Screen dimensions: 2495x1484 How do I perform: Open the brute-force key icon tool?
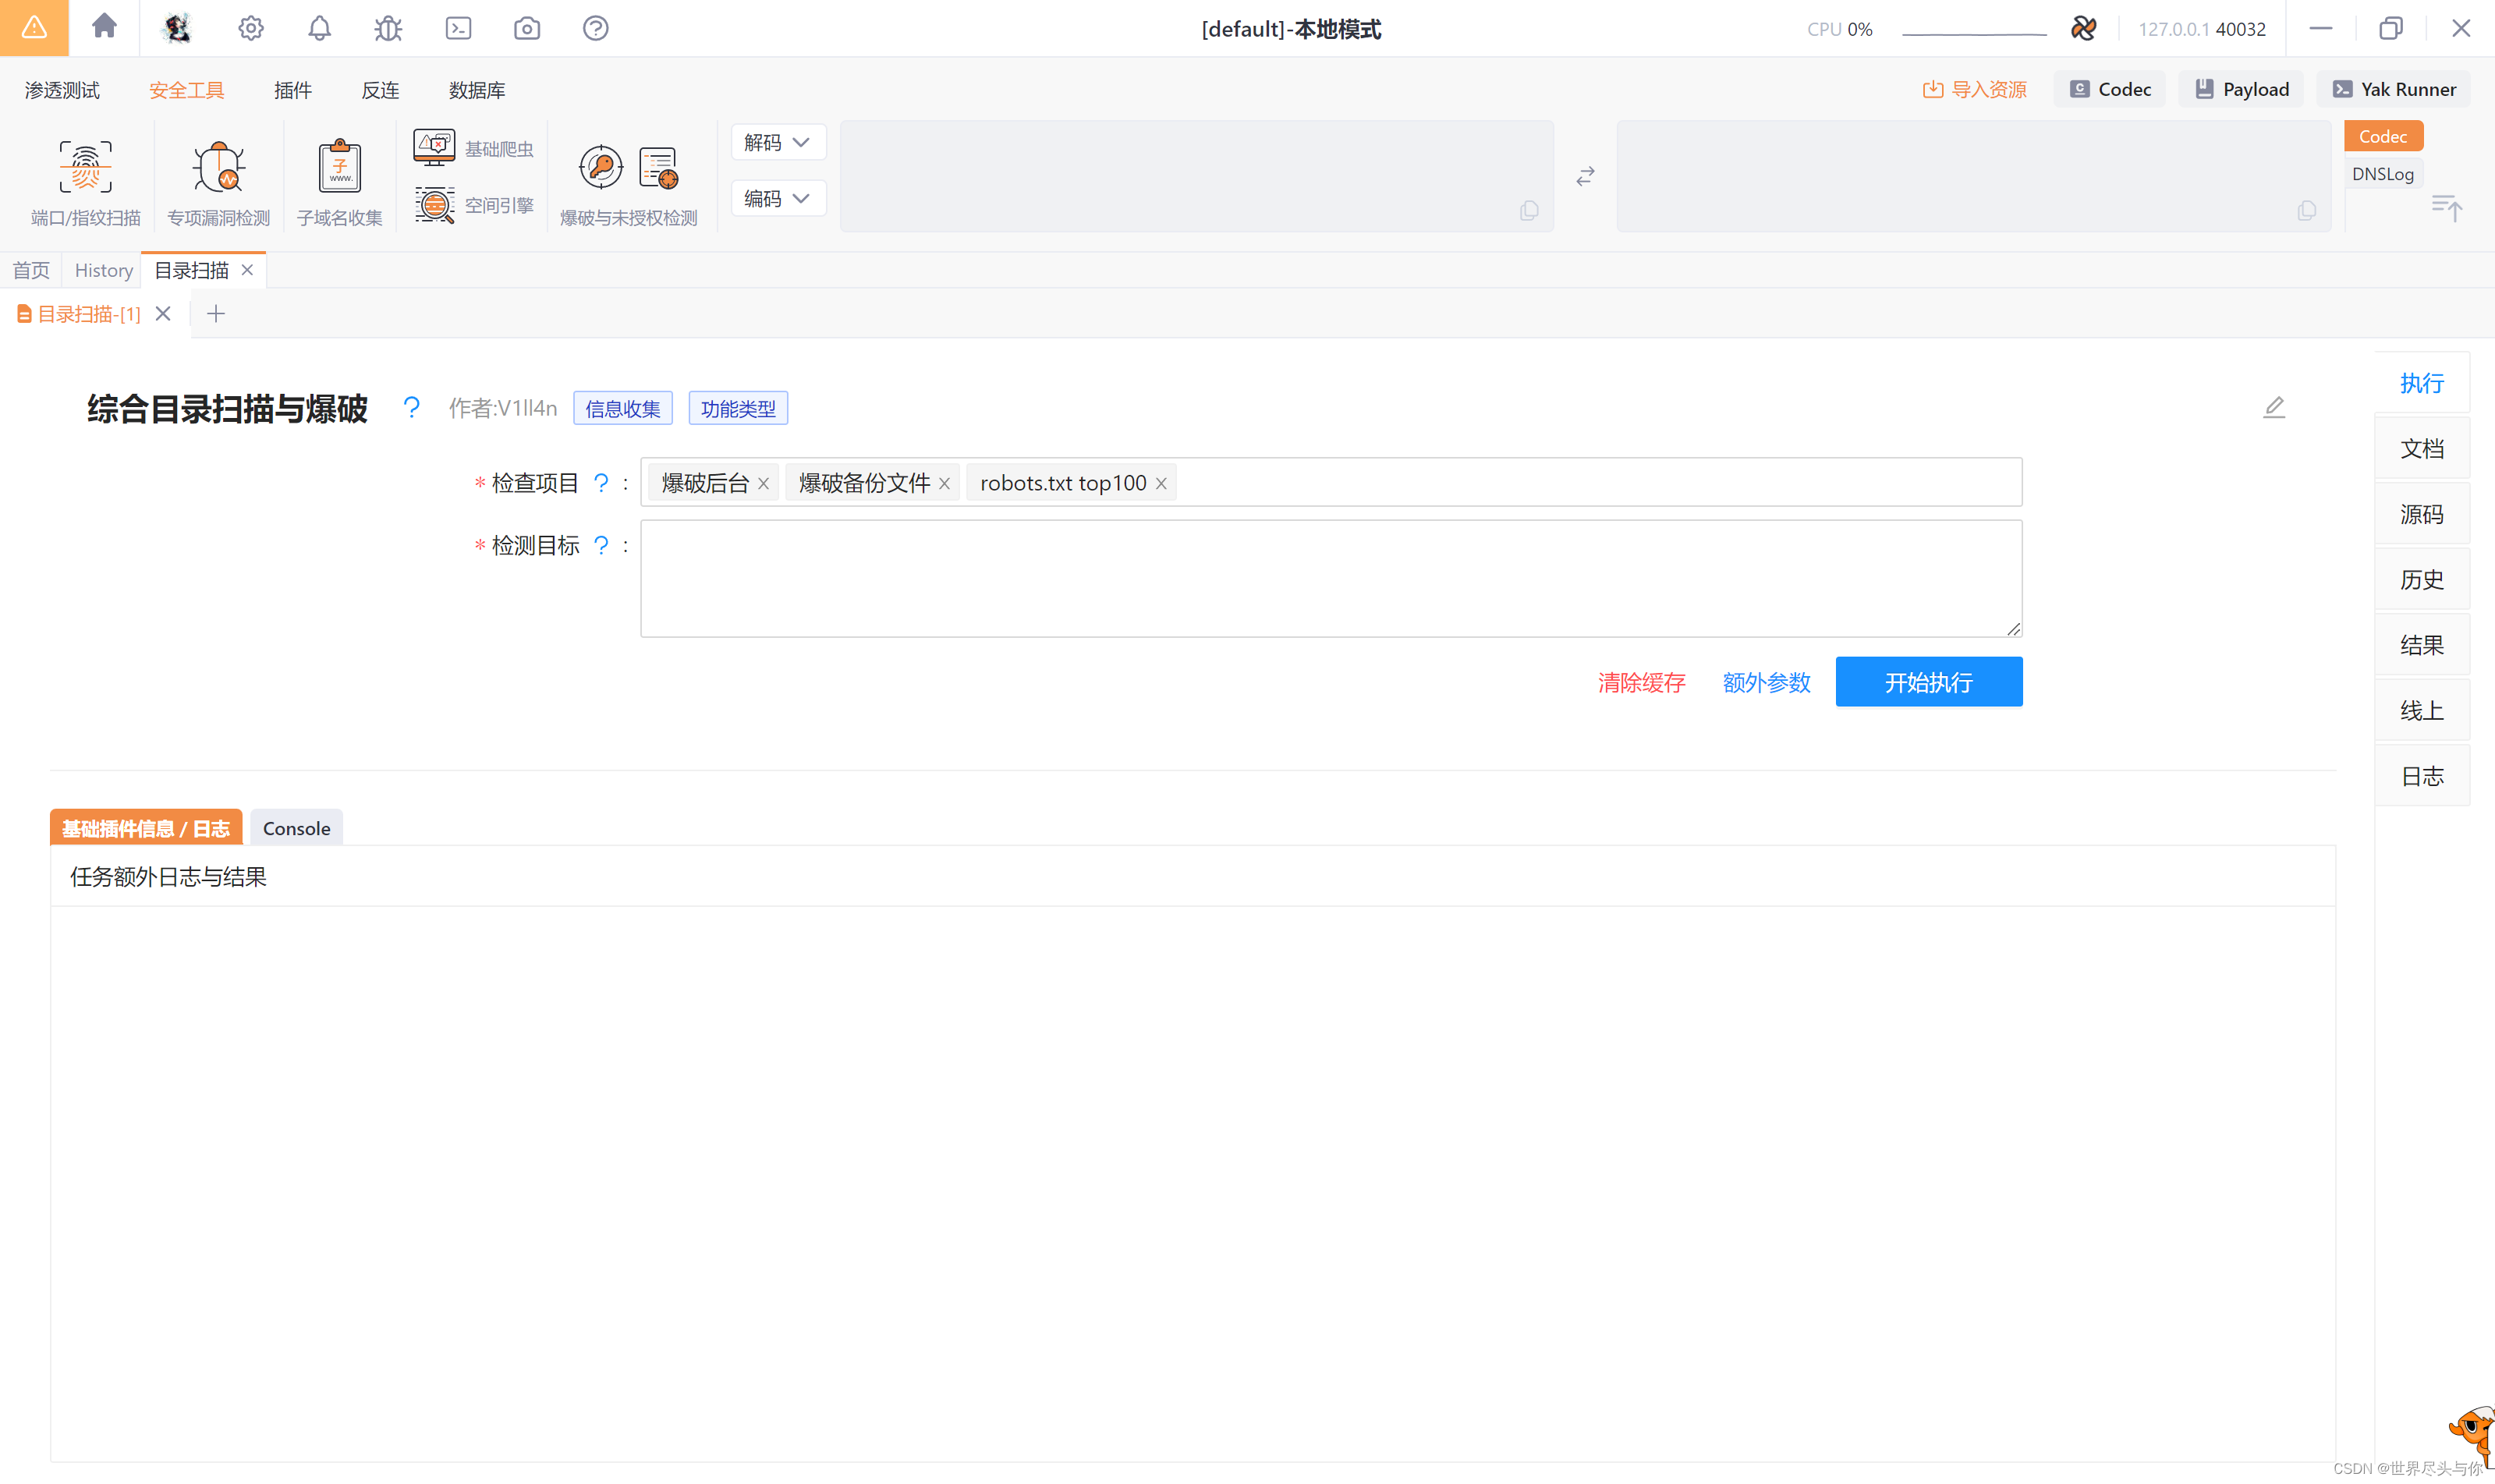(601, 167)
